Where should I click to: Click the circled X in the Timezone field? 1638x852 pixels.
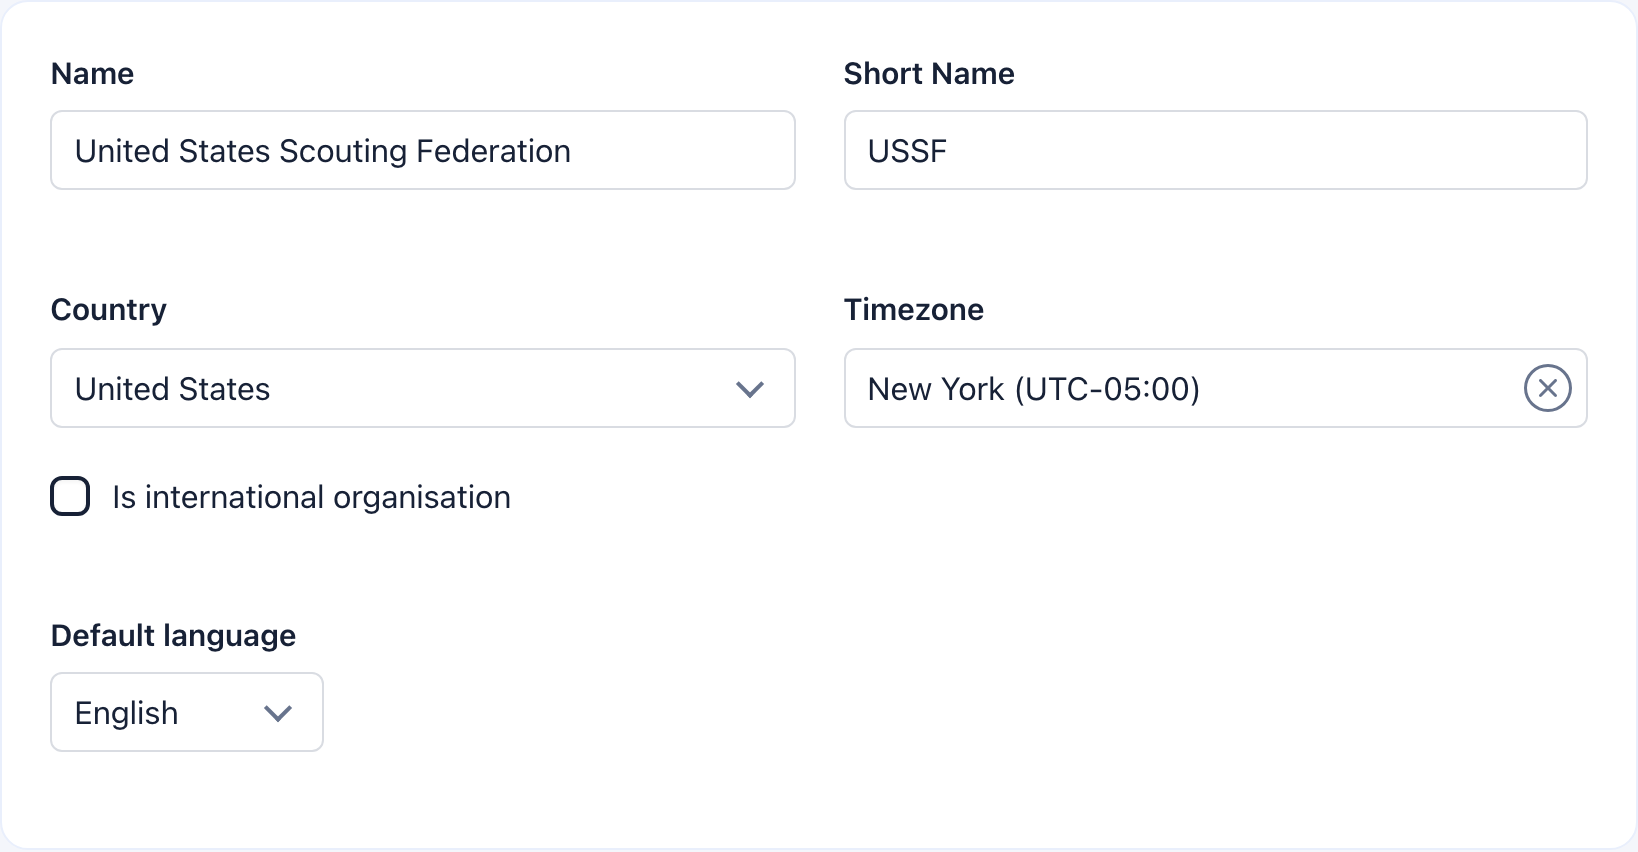pyautogui.click(x=1547, y=388)
